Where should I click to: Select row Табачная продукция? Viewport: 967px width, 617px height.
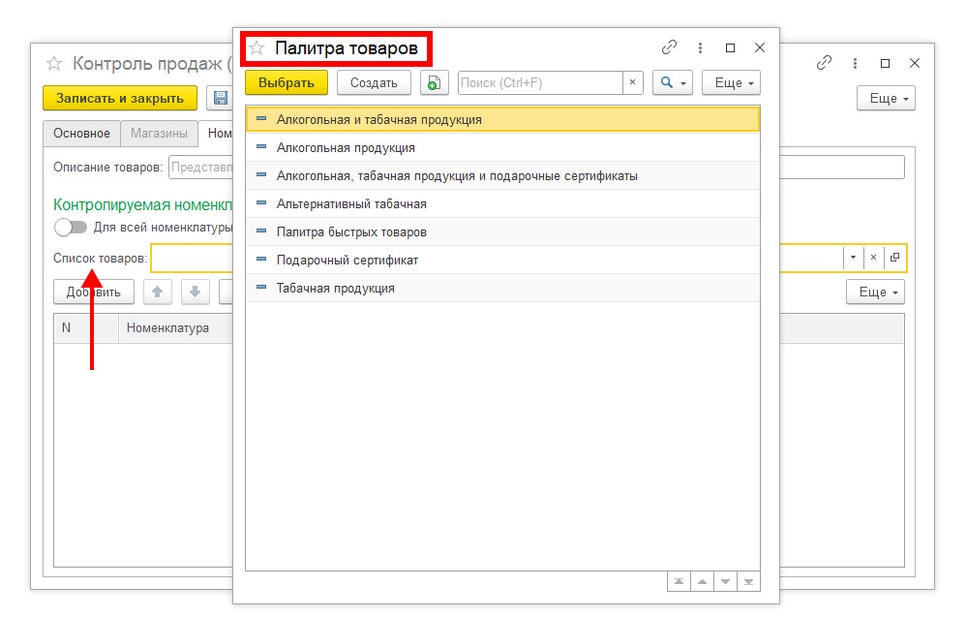click(503, 288)
